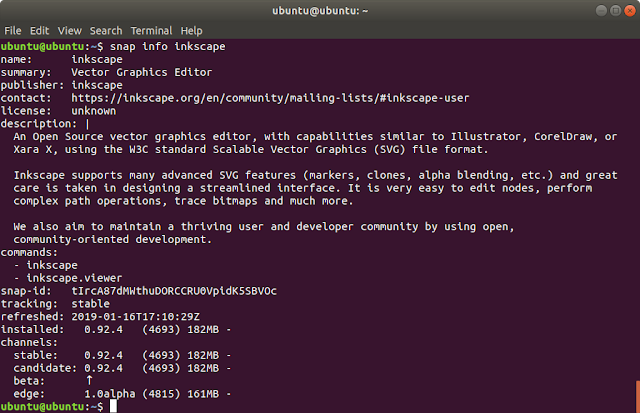Screen dimensions: 640x413
Task: Click the 'publisher:' label
Action: tap(32, 85)
